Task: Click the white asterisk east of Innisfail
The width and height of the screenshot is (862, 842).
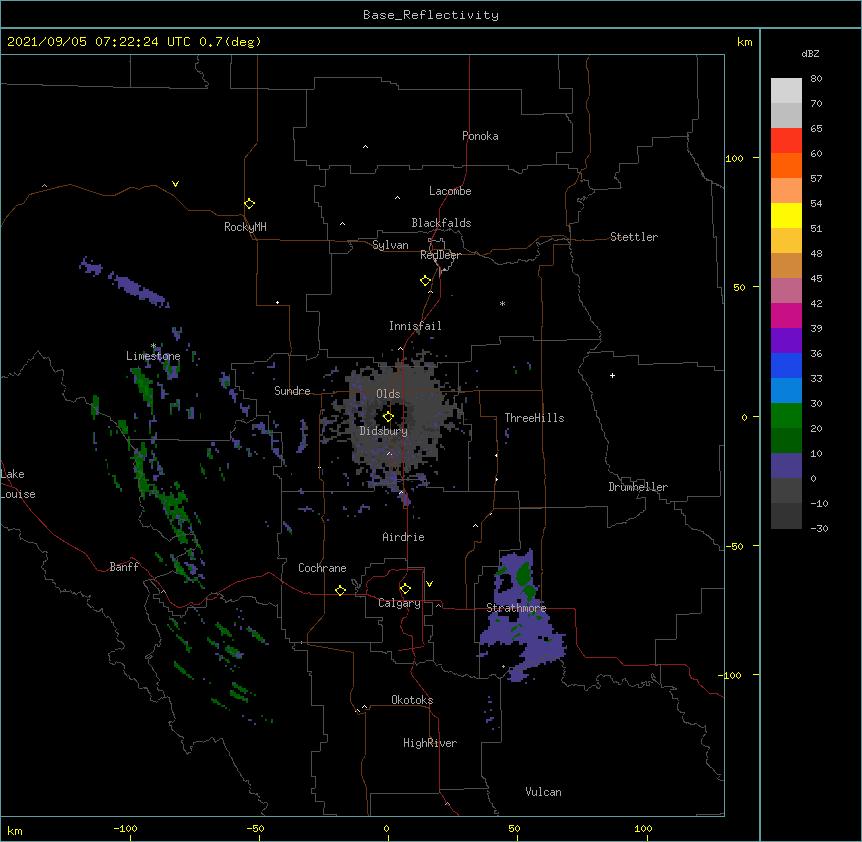Action: pyautogui.click(x=502, y=304)
